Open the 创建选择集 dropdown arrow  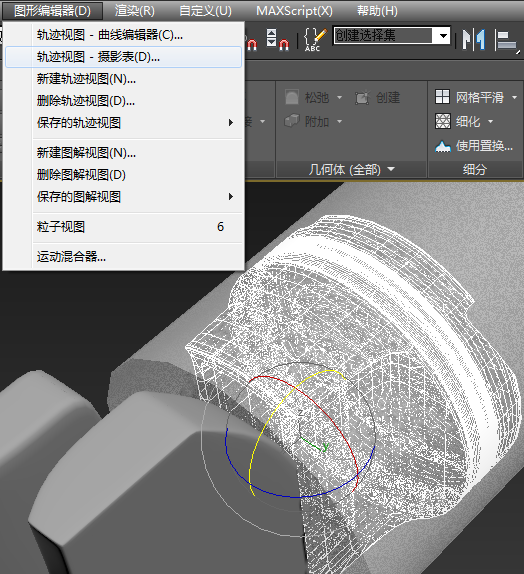443,36
